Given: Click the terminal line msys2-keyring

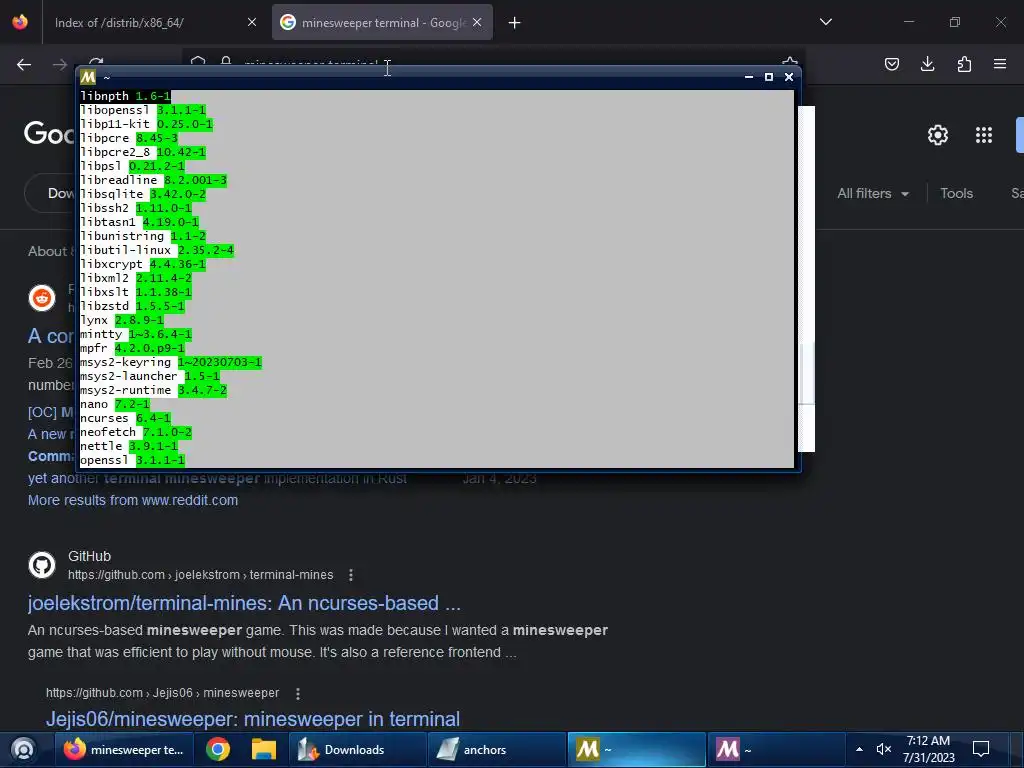Looking at the screenshot, I should (x=170, y=362).
